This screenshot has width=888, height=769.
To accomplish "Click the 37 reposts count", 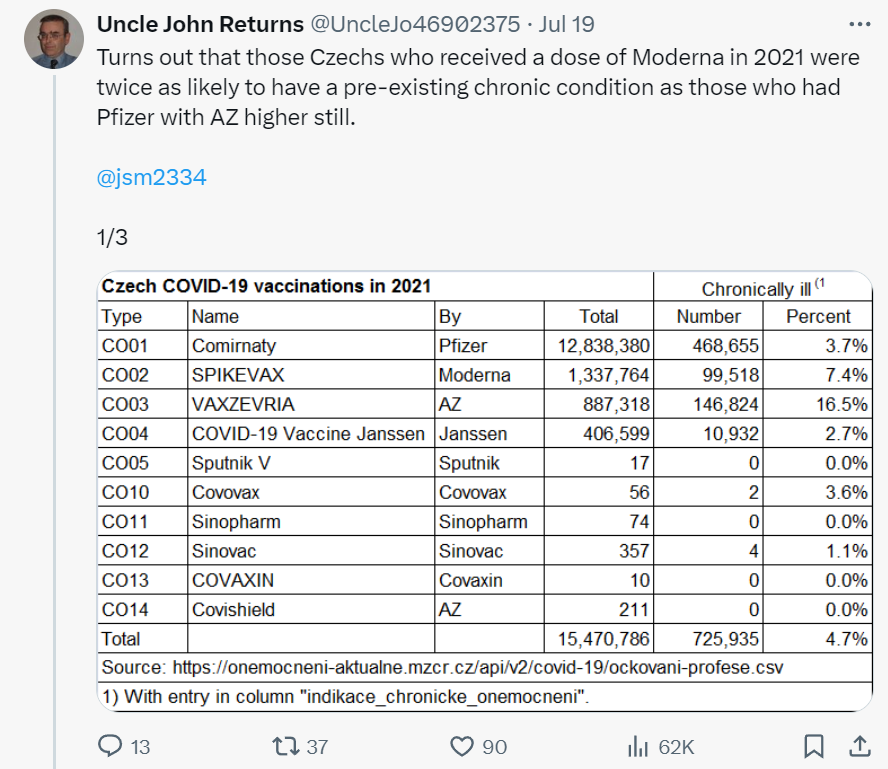I will click(x=317, y=746).
